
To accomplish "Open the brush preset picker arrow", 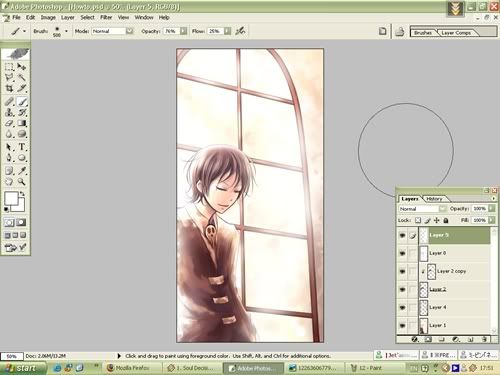I will coord(66,31).
